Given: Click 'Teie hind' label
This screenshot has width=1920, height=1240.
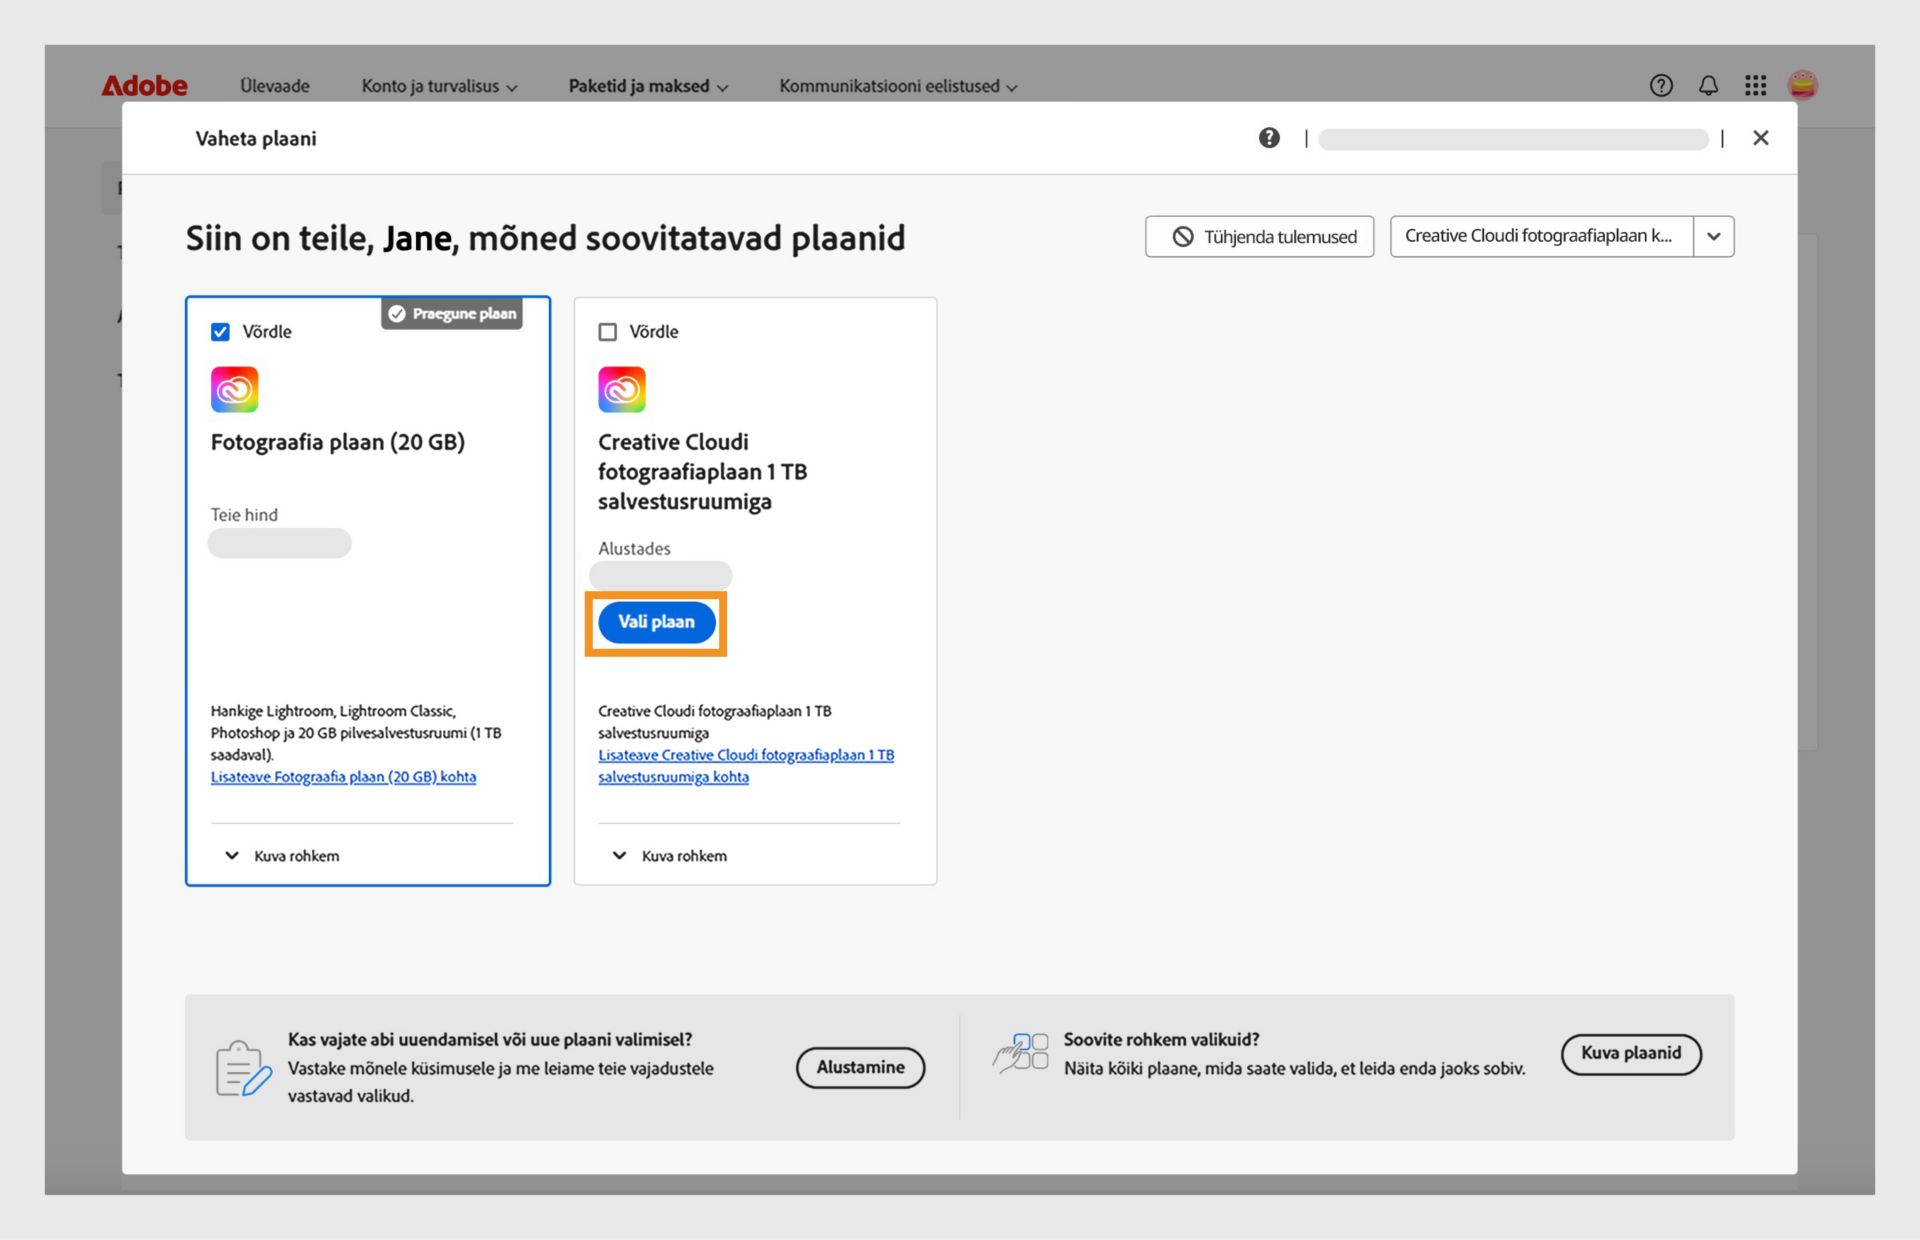Looking at the screenshot, I should point(244,515).
